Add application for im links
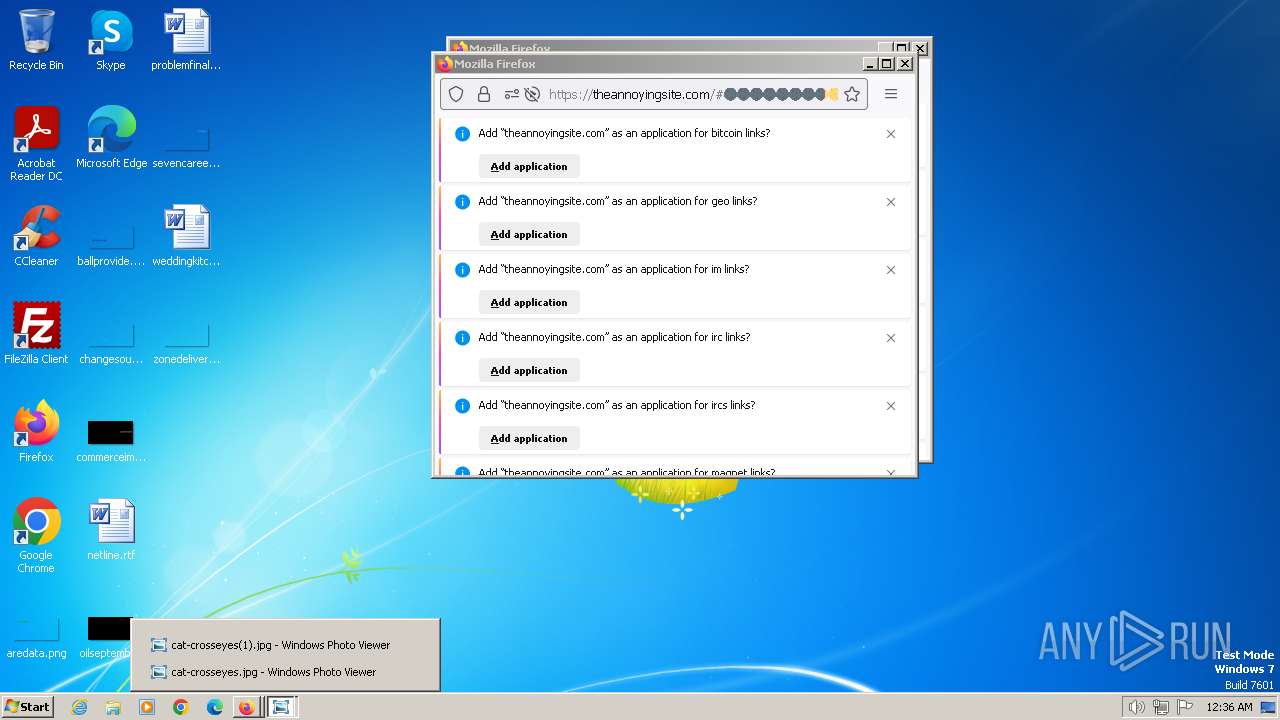This screenshot has height=720, width=1280. tap(529, 302)
